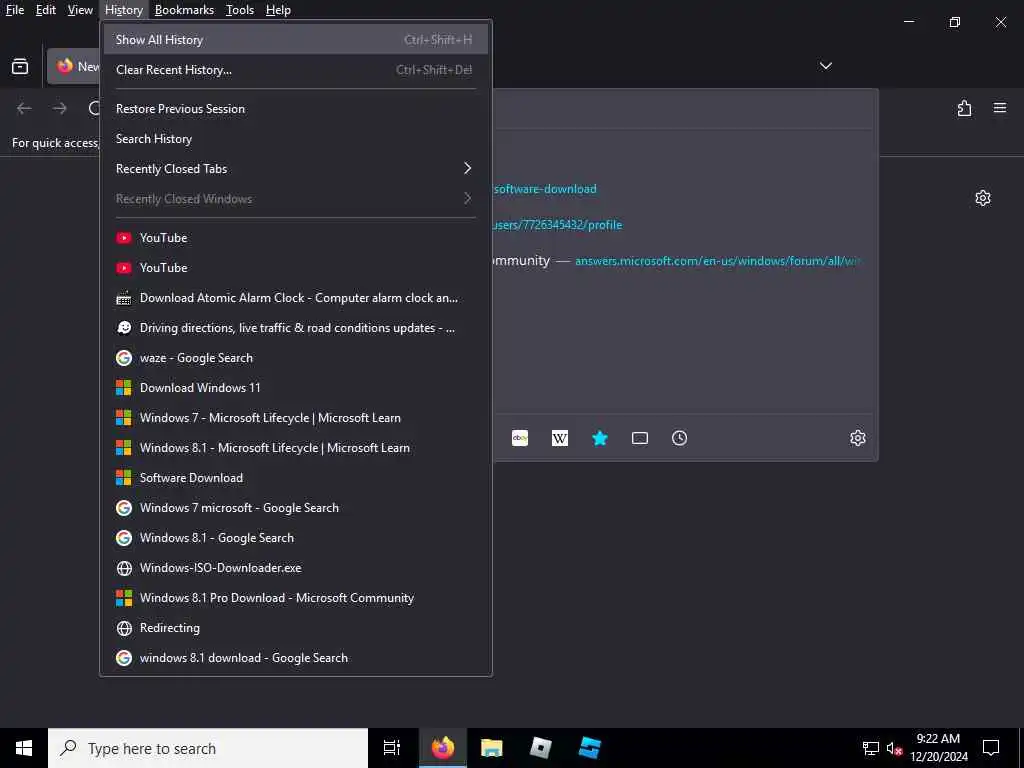The width and height of the screenshot is (1024, 768).
Task: Click the eBay search shortcut icon
Action: pyautogui.click(x=520, y=438)
